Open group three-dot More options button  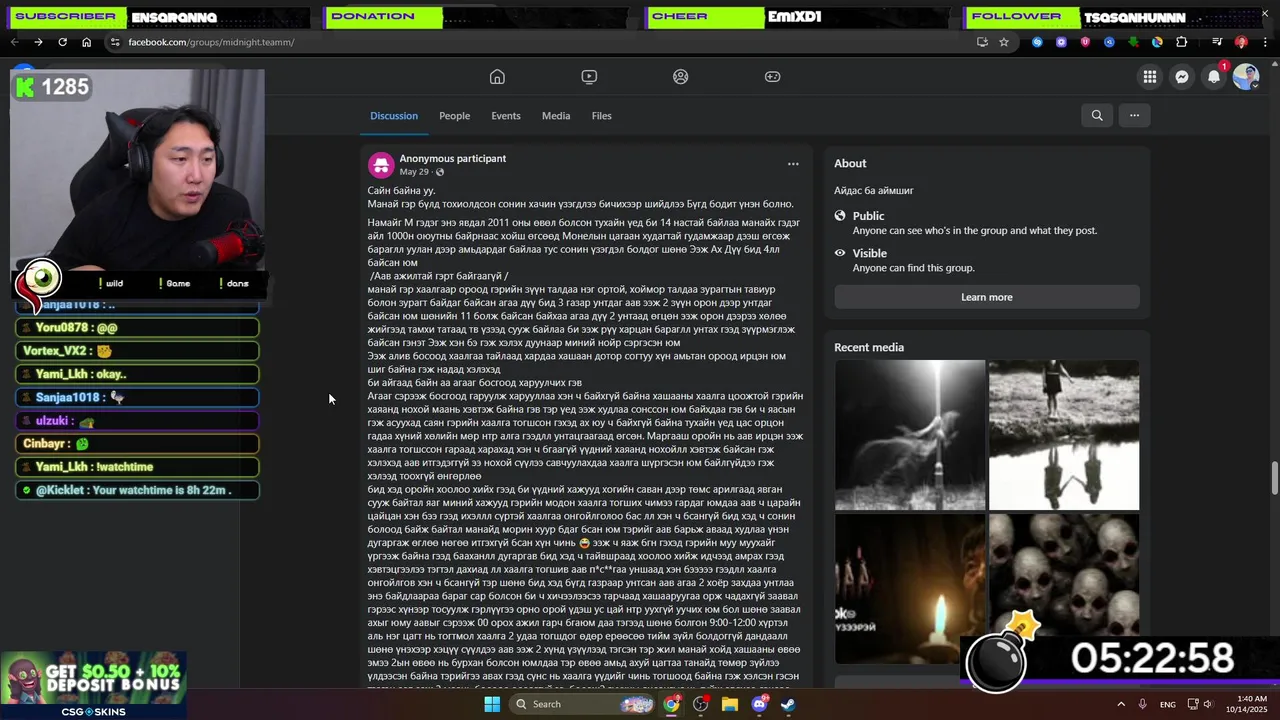[x=1134, y=115]
